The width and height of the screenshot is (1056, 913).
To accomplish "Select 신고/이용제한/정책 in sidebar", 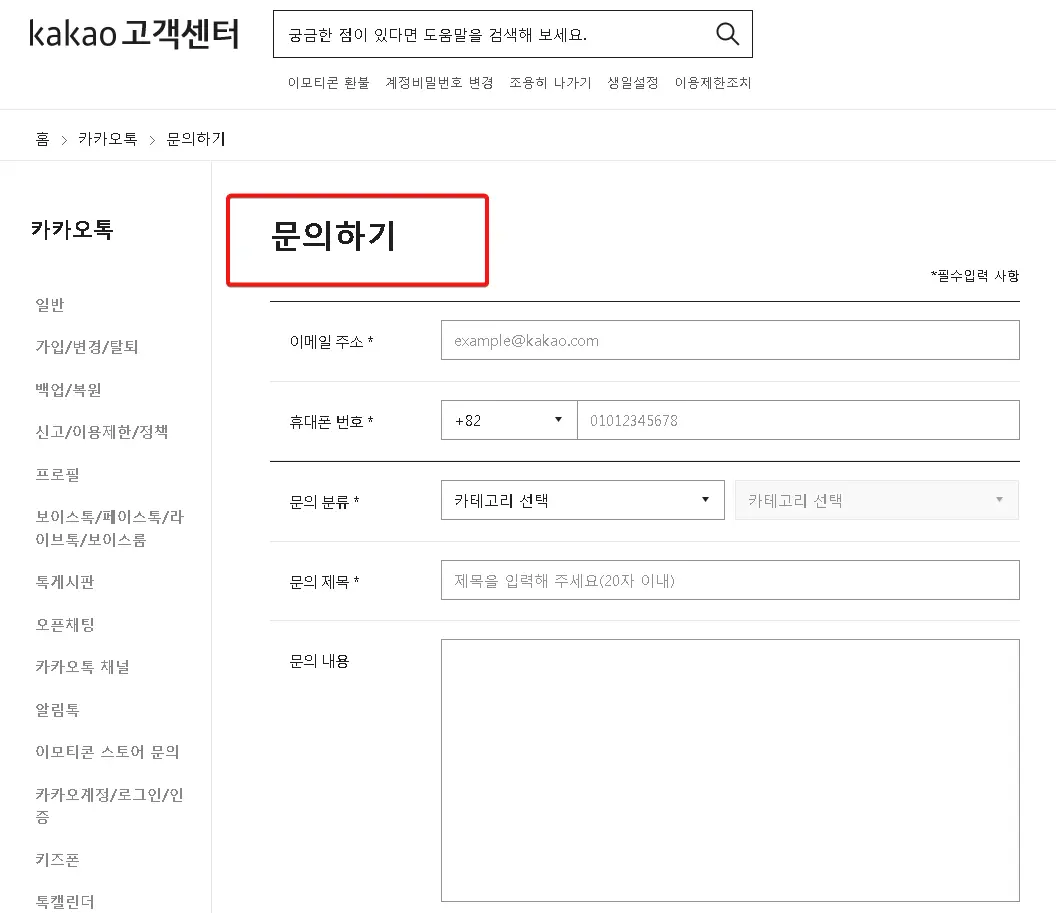I will tap(102, 432).
